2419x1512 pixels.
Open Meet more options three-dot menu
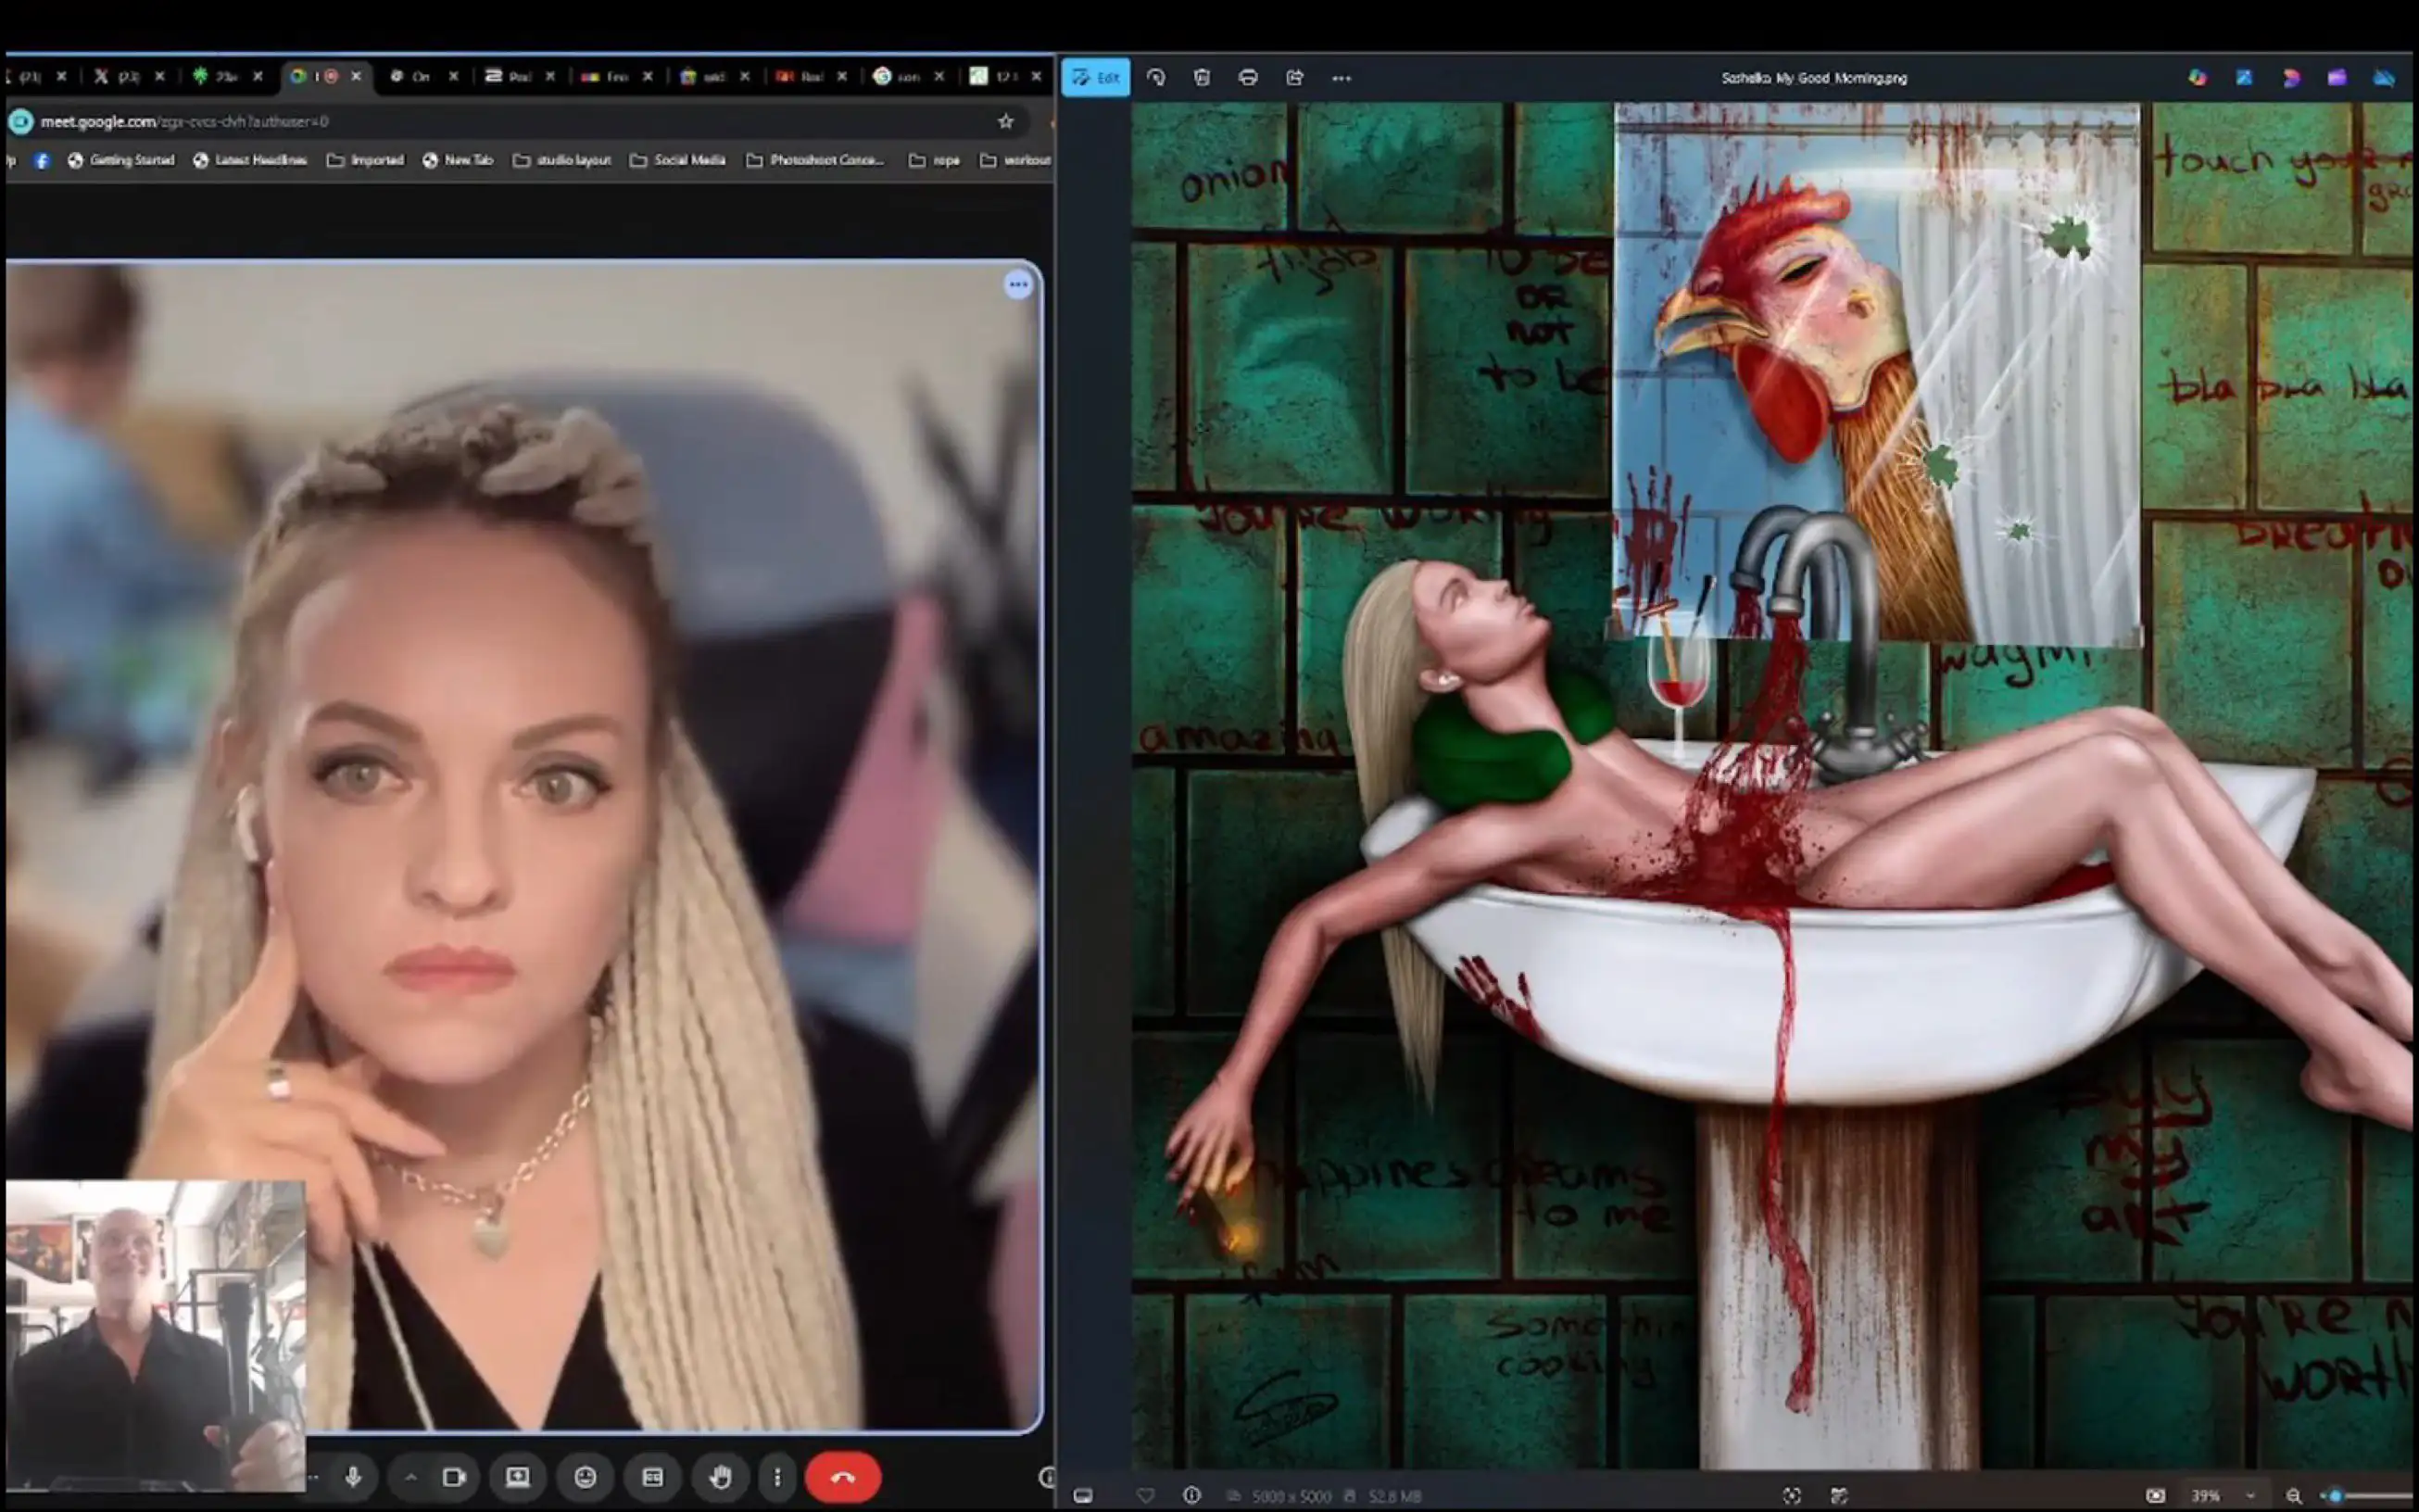click(x=777, y=1477)
